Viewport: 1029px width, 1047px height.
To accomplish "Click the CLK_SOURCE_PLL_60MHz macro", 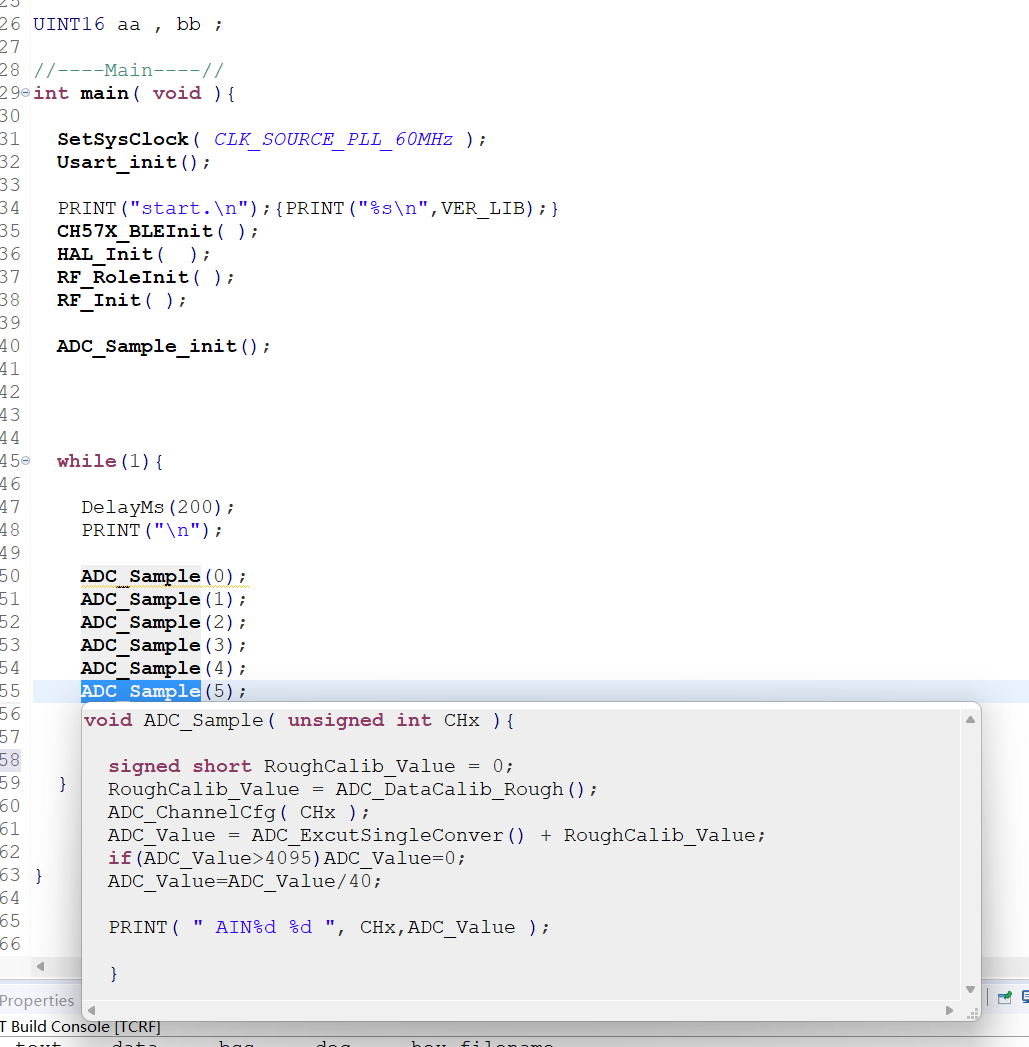I will pos(333,139).
